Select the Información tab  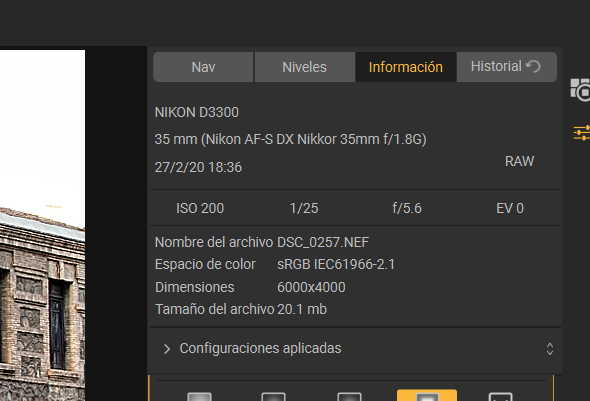tap(406, 67)
